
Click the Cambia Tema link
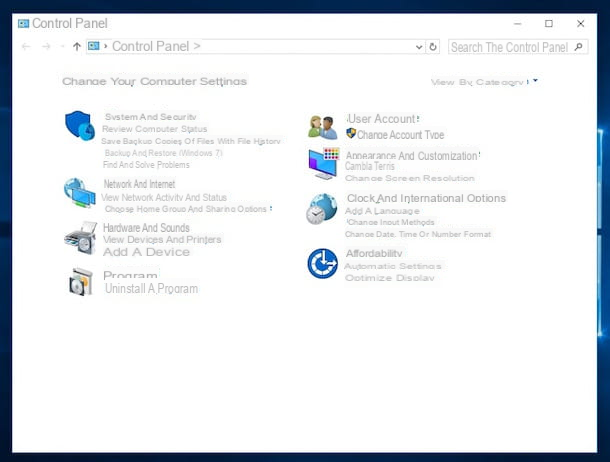(370, 166)
